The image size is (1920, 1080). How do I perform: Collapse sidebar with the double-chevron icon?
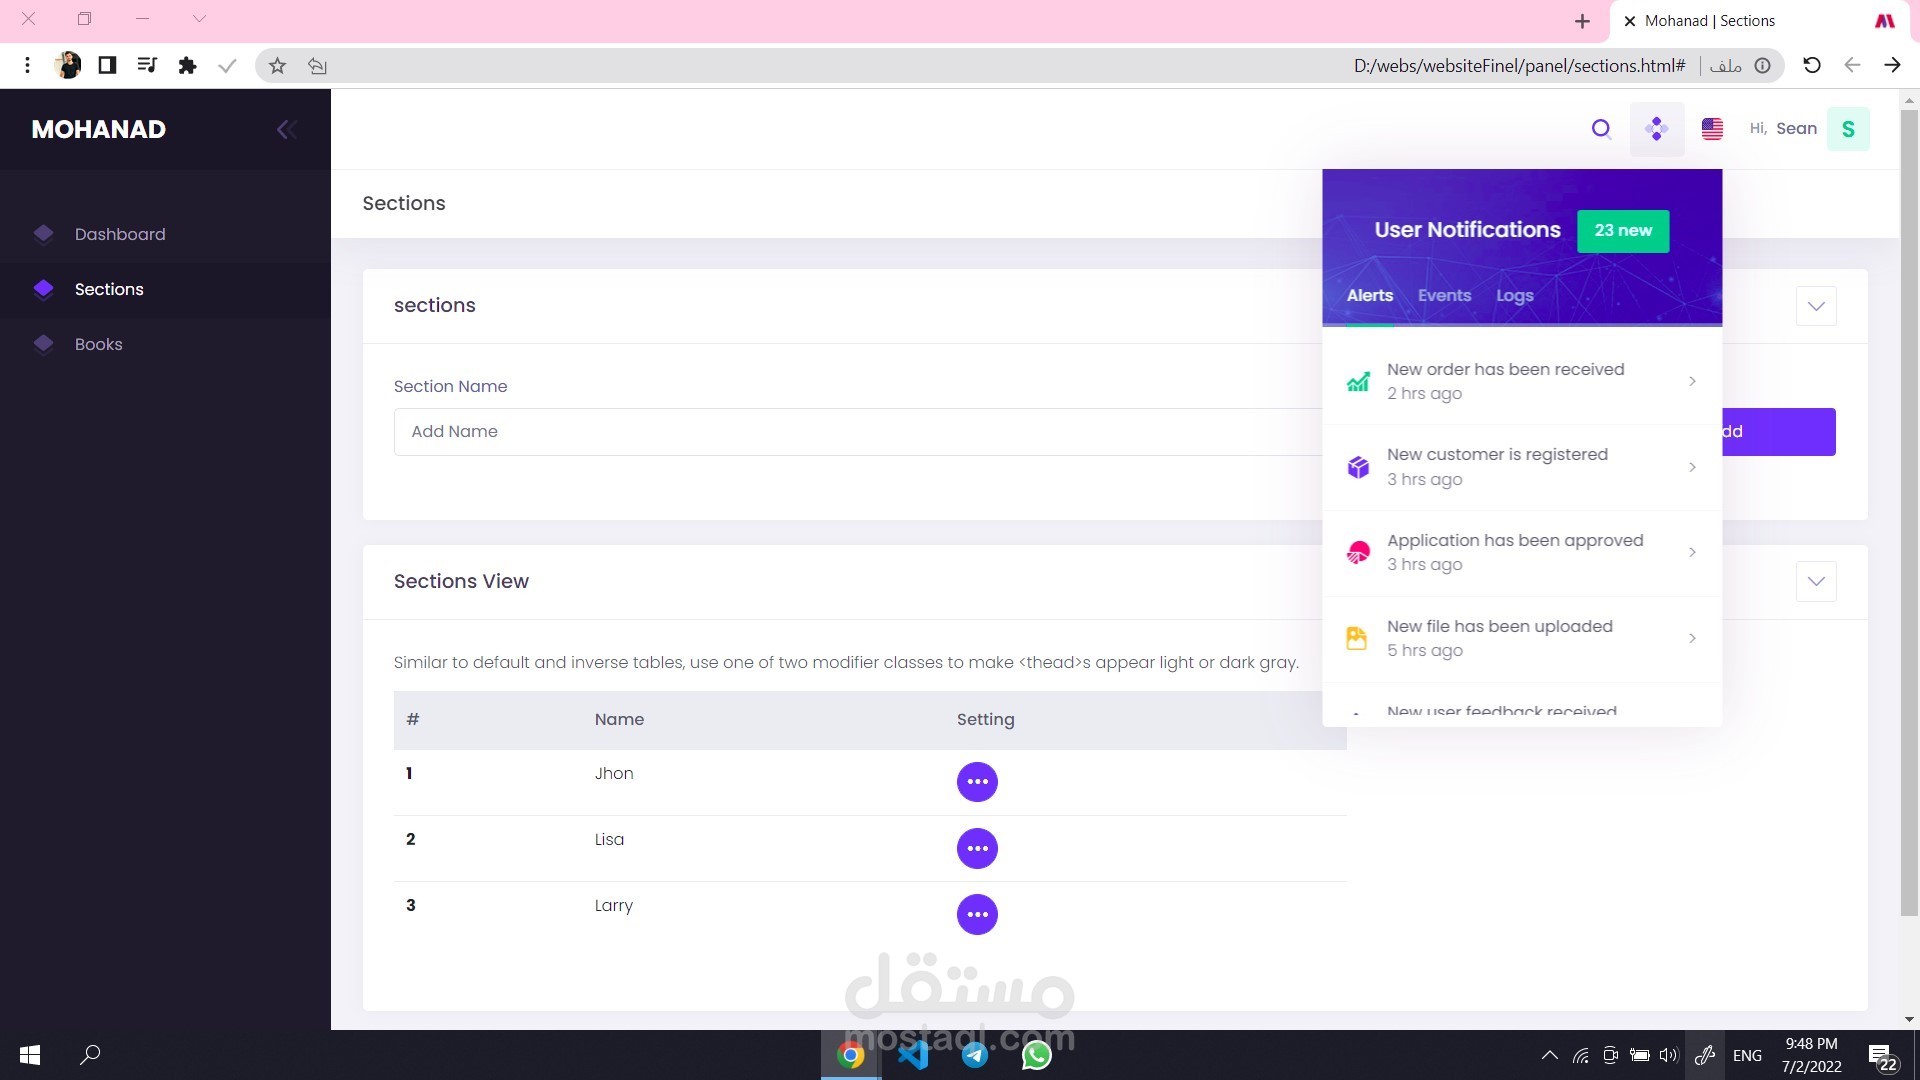tap(286, 129)
